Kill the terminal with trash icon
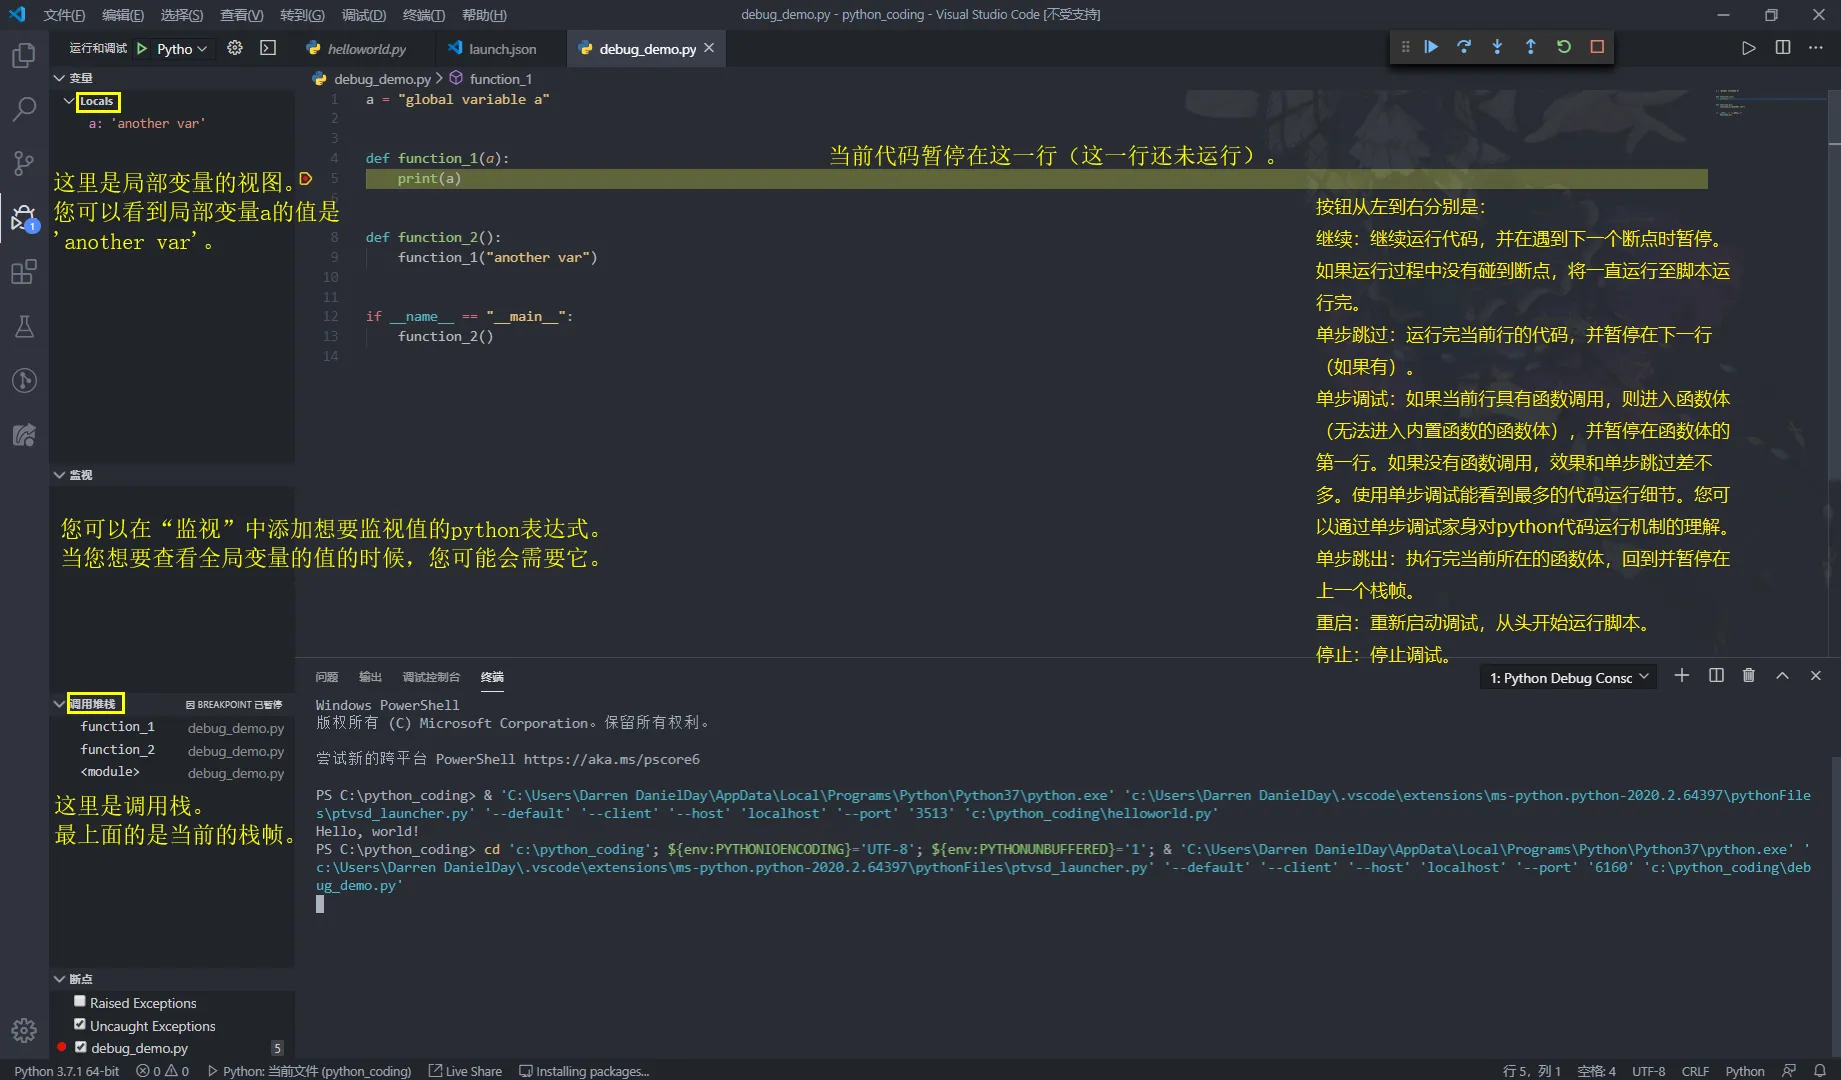This screenshot has height=1080, width=1841. coord(1749,676)
